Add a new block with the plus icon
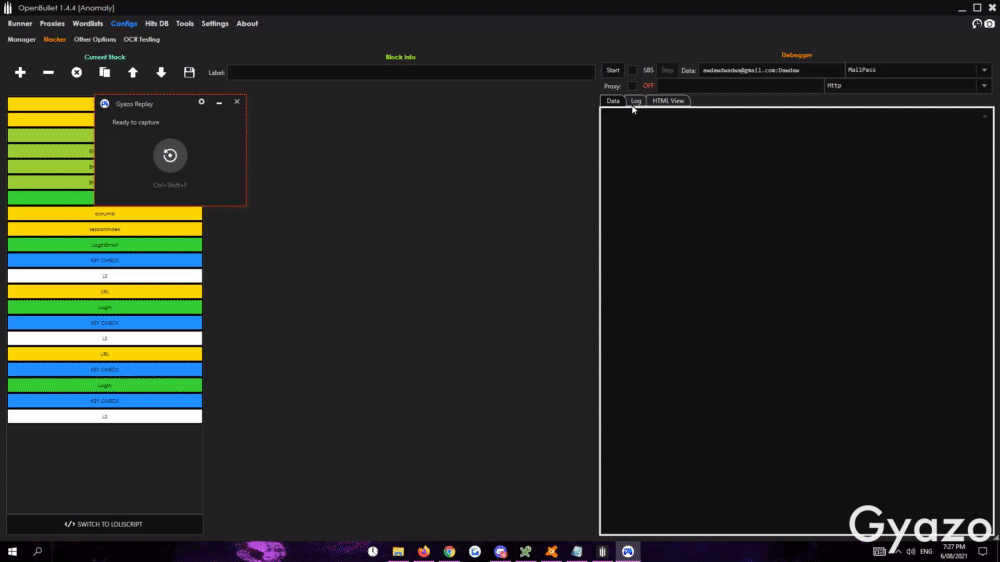 20,73
